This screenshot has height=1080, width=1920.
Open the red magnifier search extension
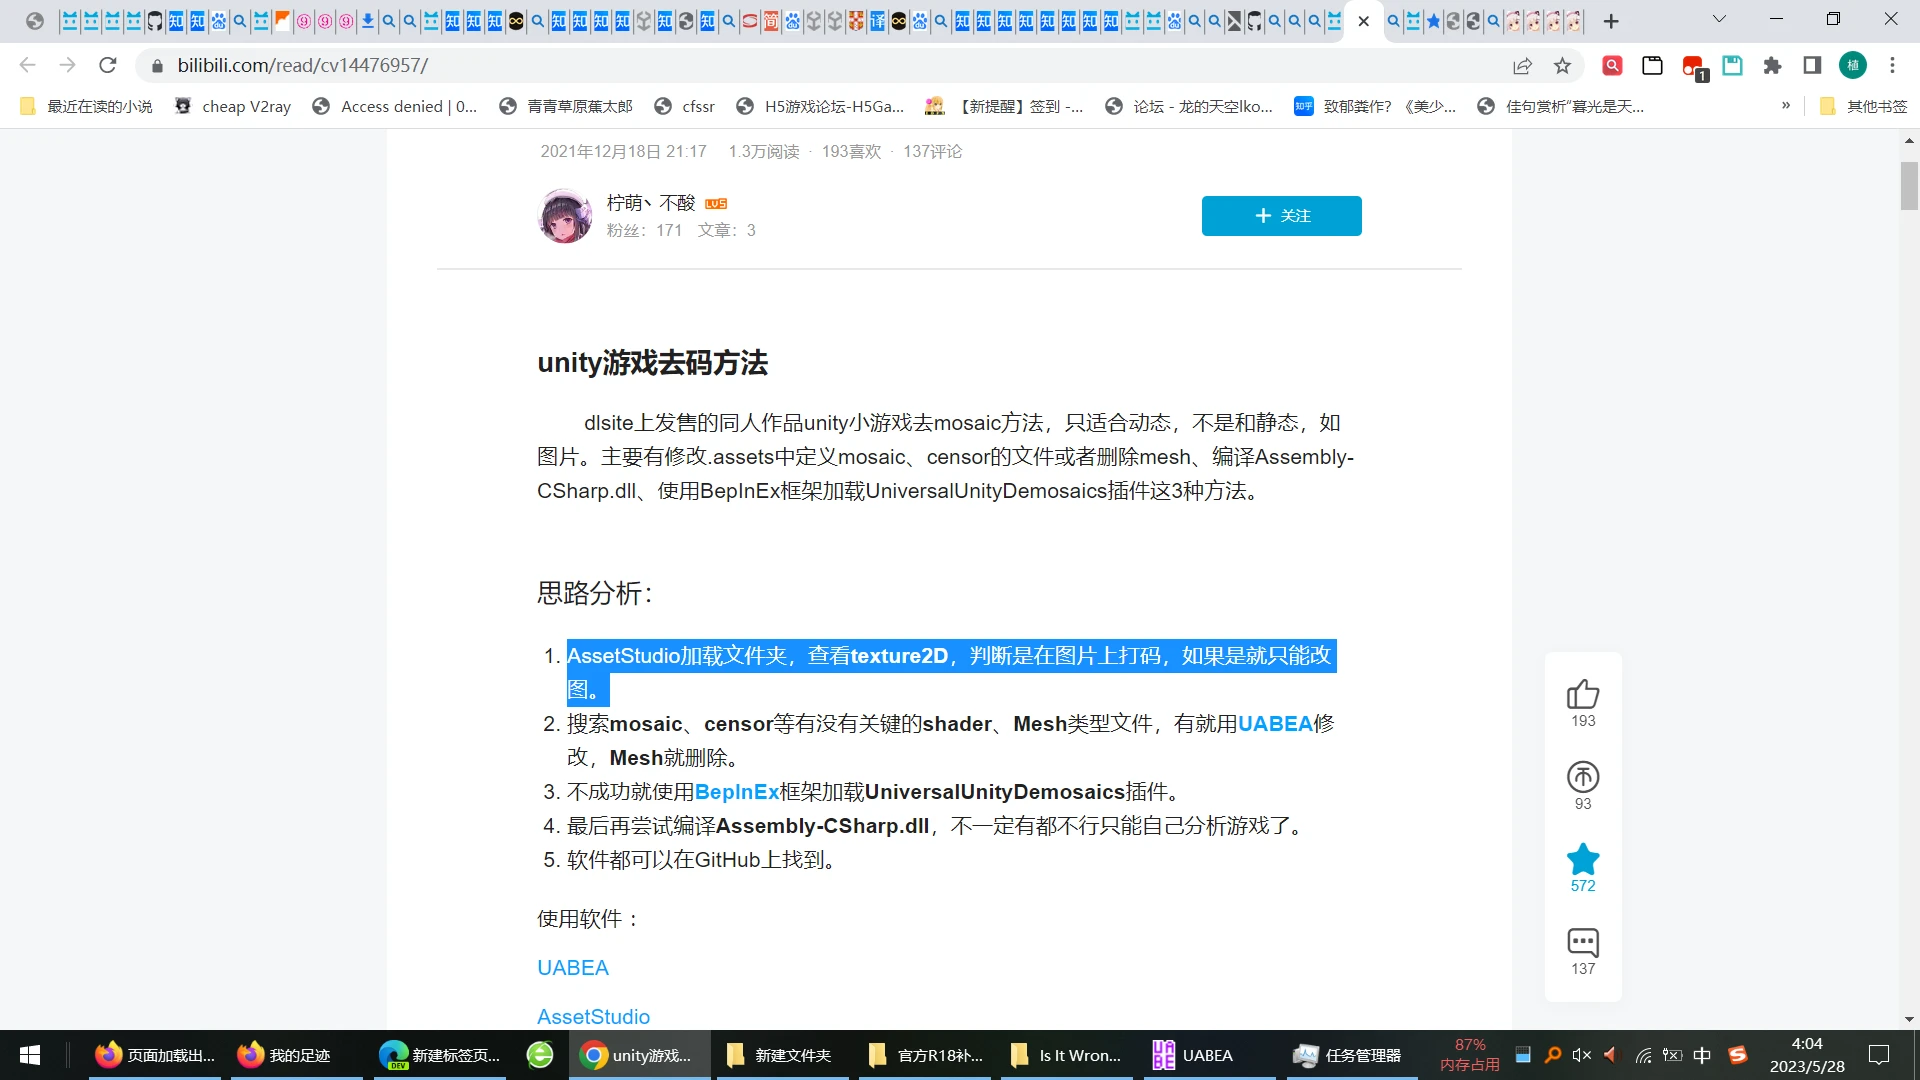coord(1612,66)
